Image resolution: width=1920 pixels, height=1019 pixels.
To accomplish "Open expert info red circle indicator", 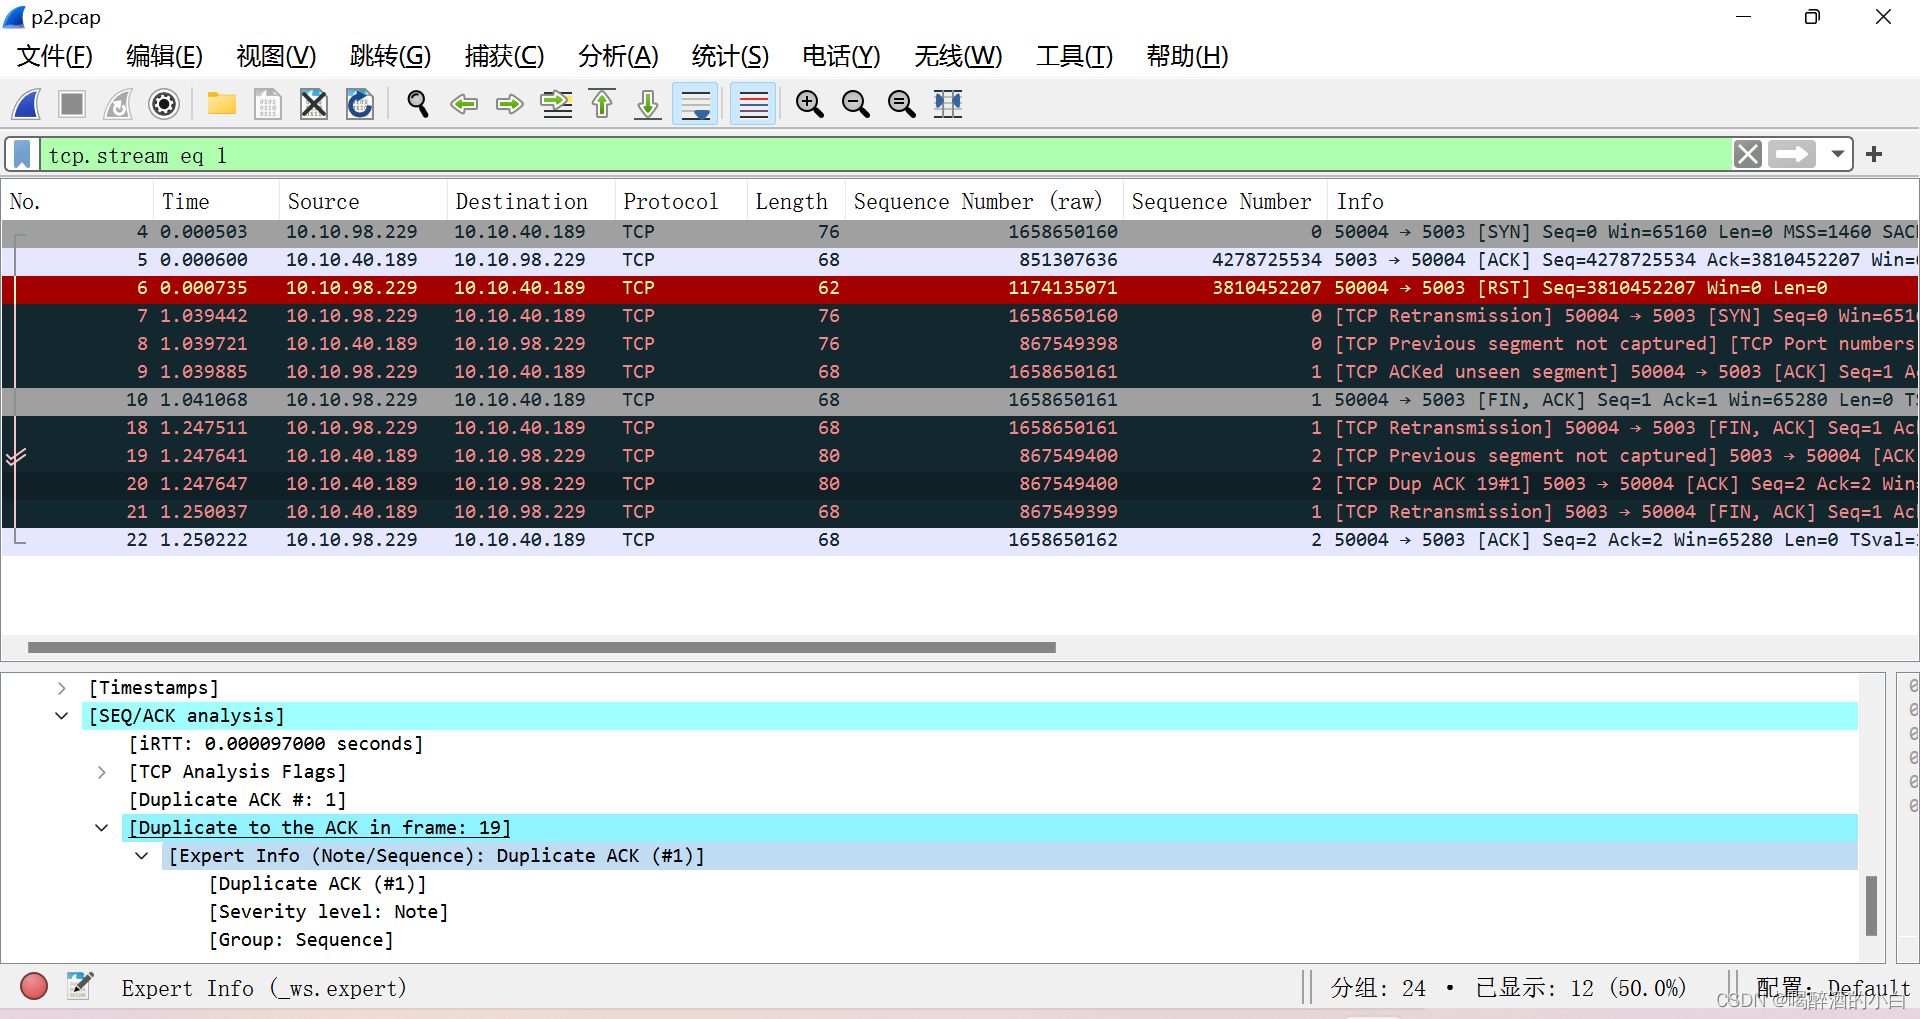I will click(x=34, y=987).
